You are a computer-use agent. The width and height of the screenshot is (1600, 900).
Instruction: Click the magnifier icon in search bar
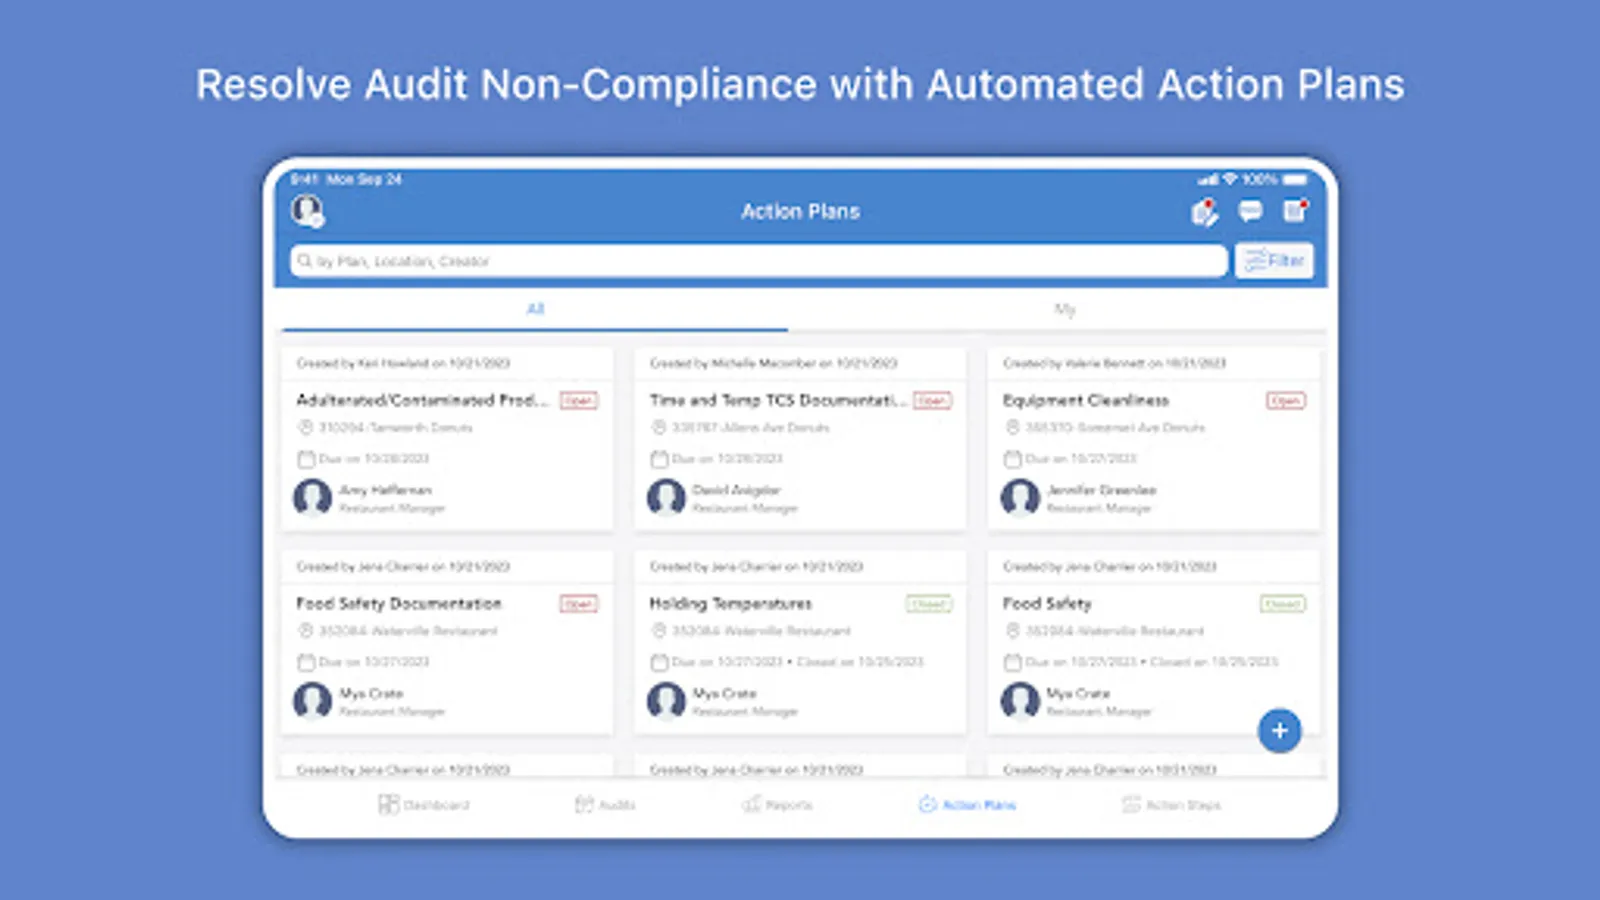(x=304, y=261)
